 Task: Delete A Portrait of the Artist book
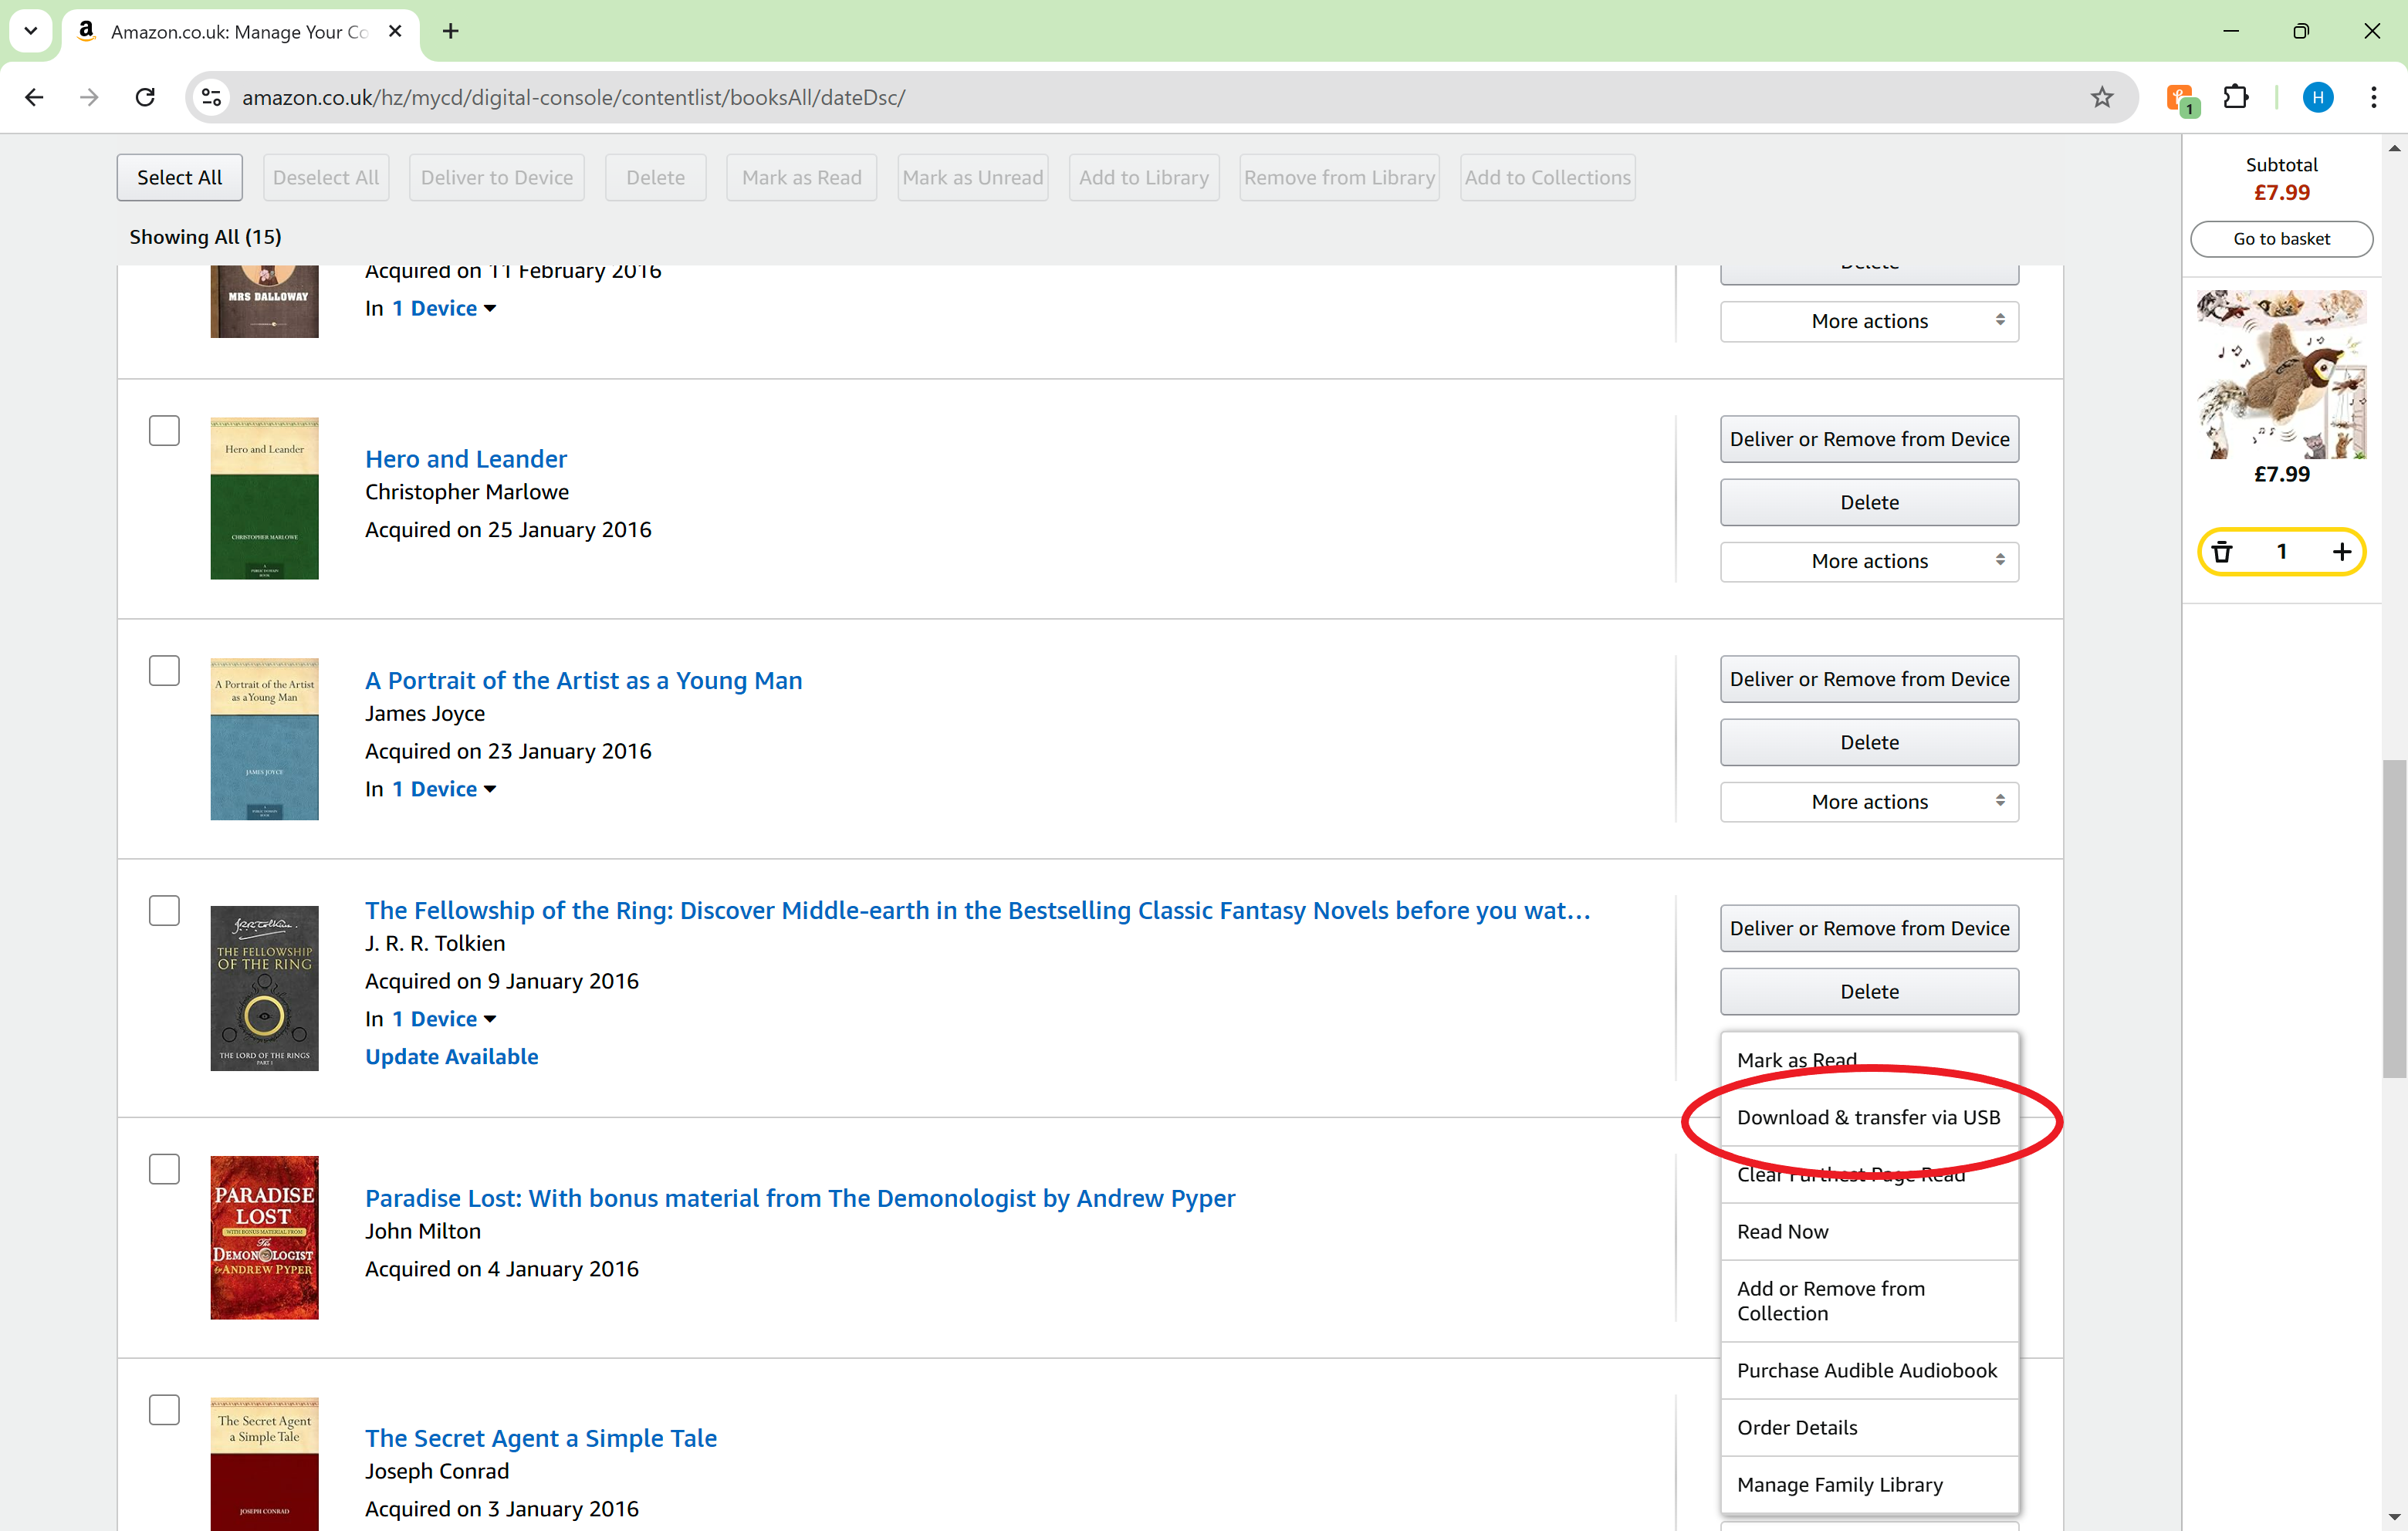(1869, 742)
